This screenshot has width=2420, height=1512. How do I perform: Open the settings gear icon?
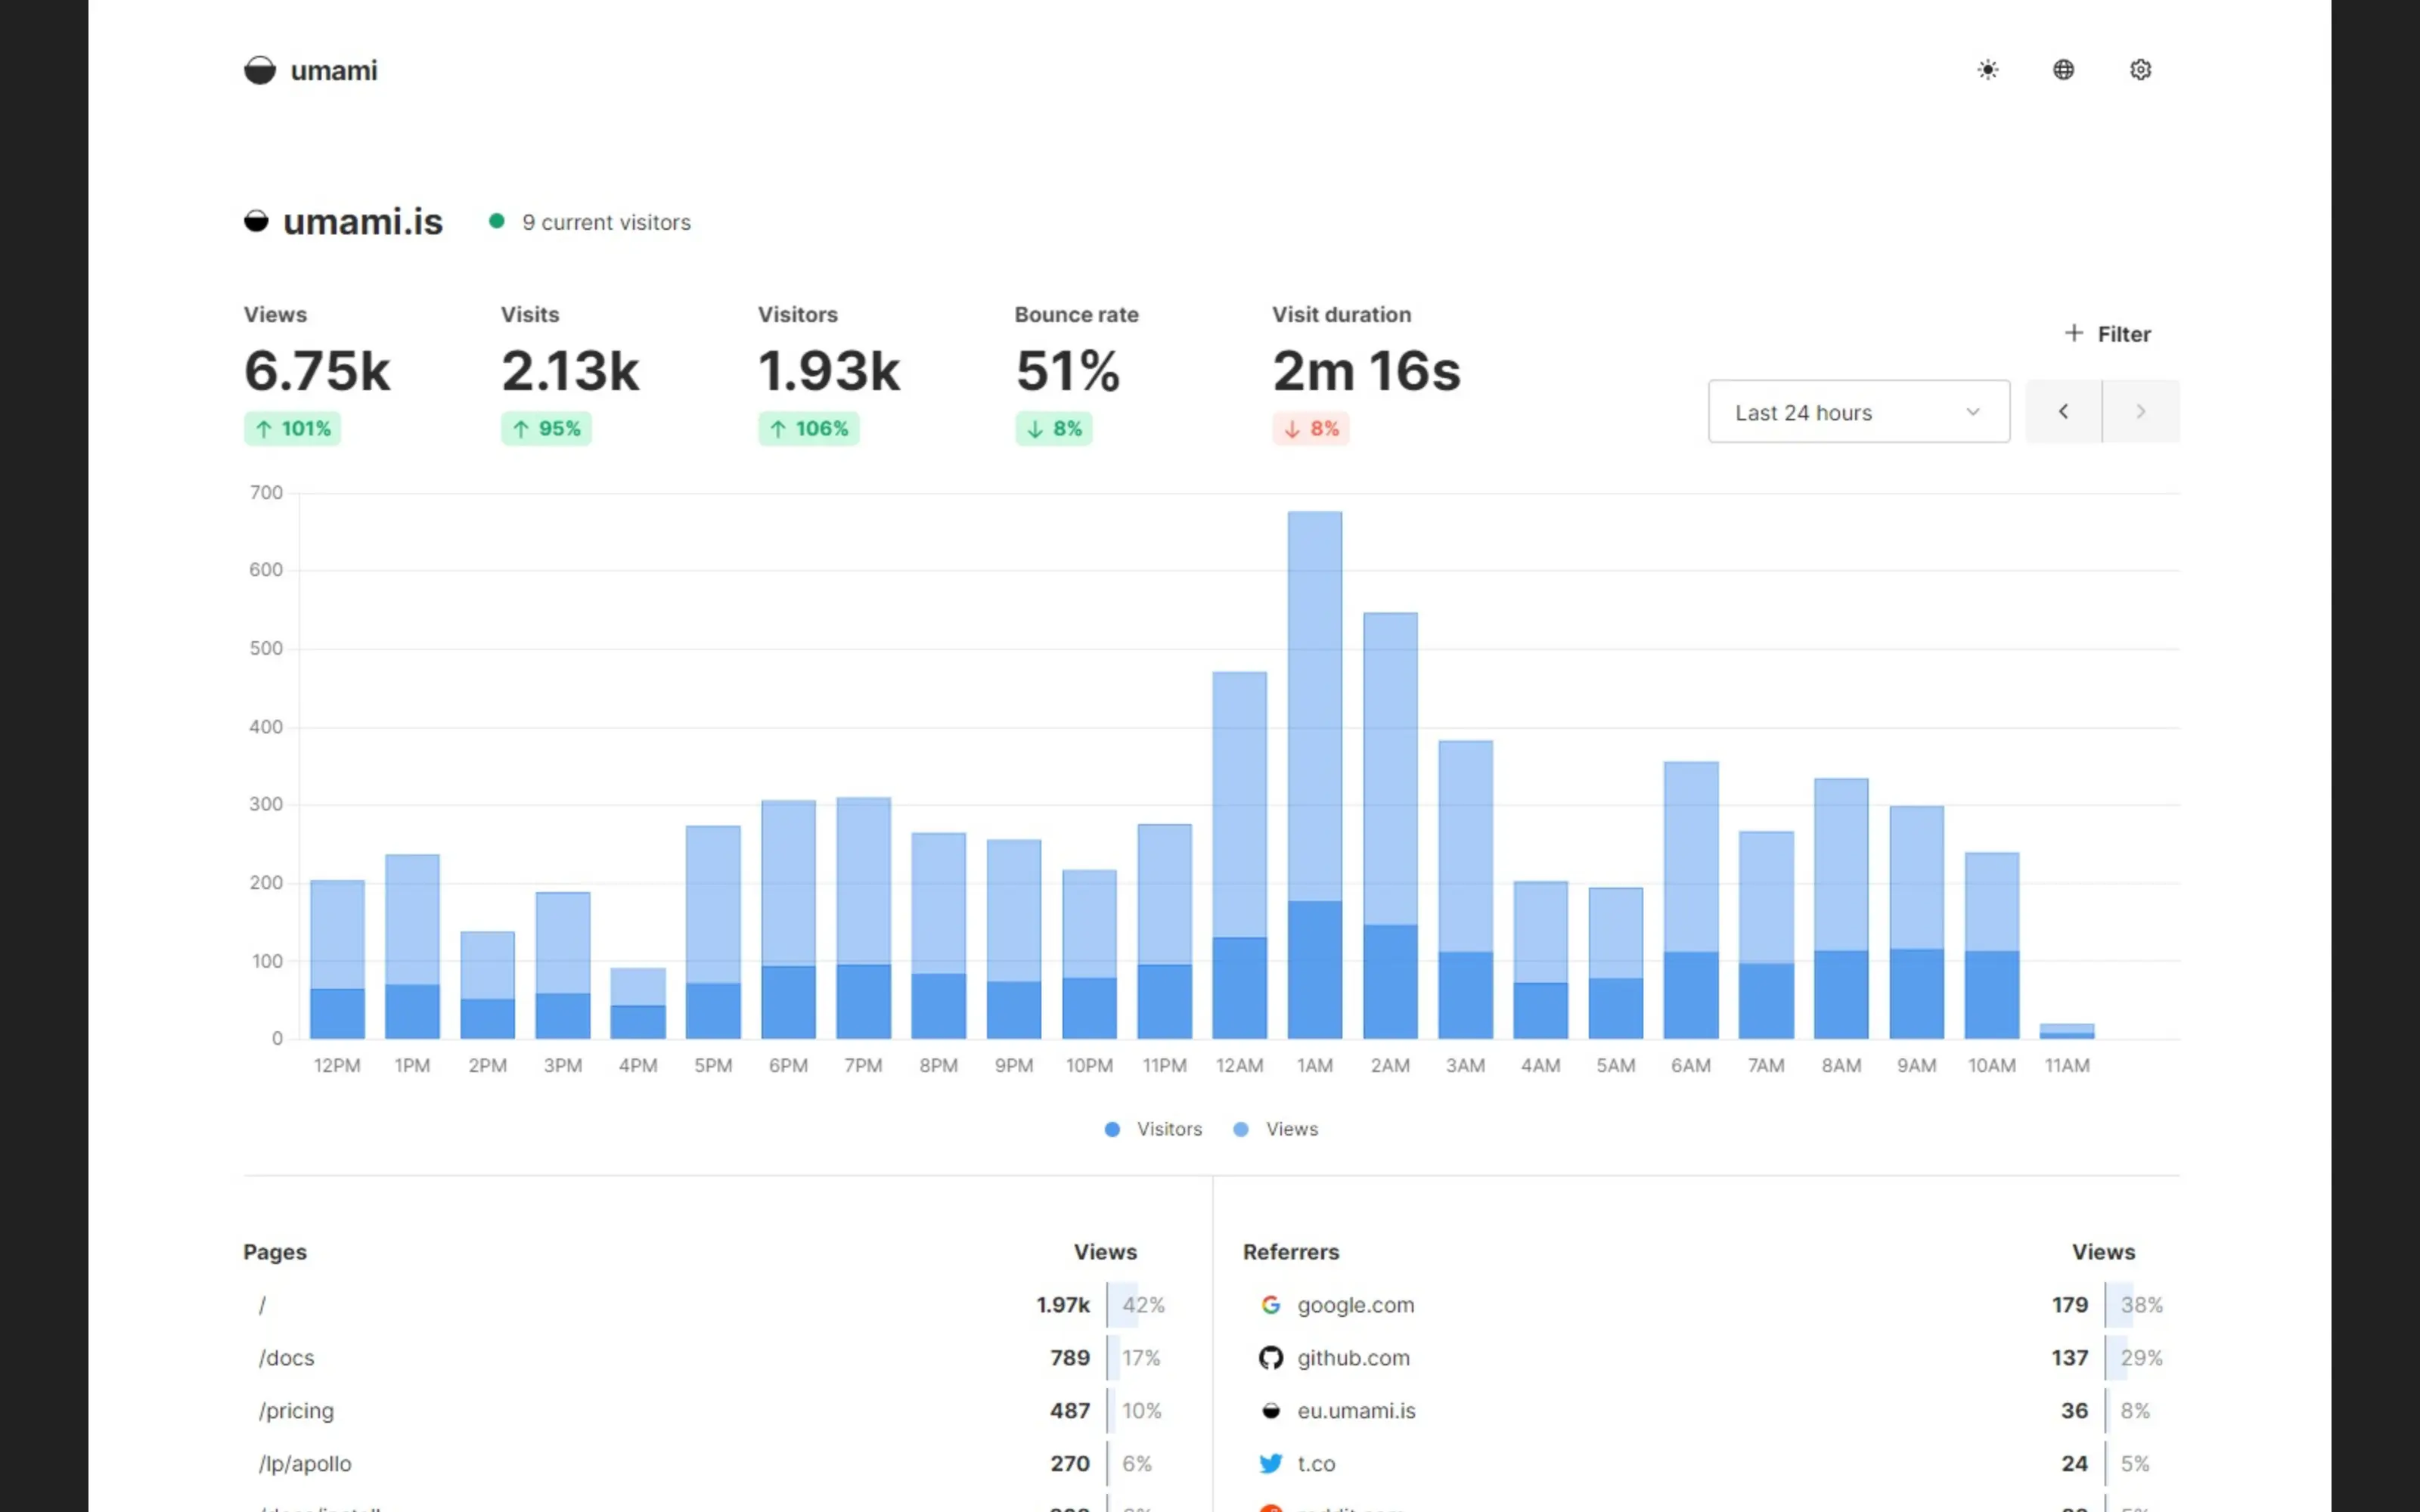[x=2140, y=70]
